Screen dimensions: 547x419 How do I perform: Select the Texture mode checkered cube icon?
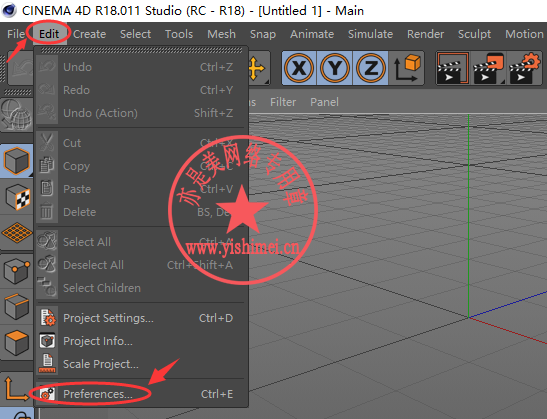click(x=16, y=197)
